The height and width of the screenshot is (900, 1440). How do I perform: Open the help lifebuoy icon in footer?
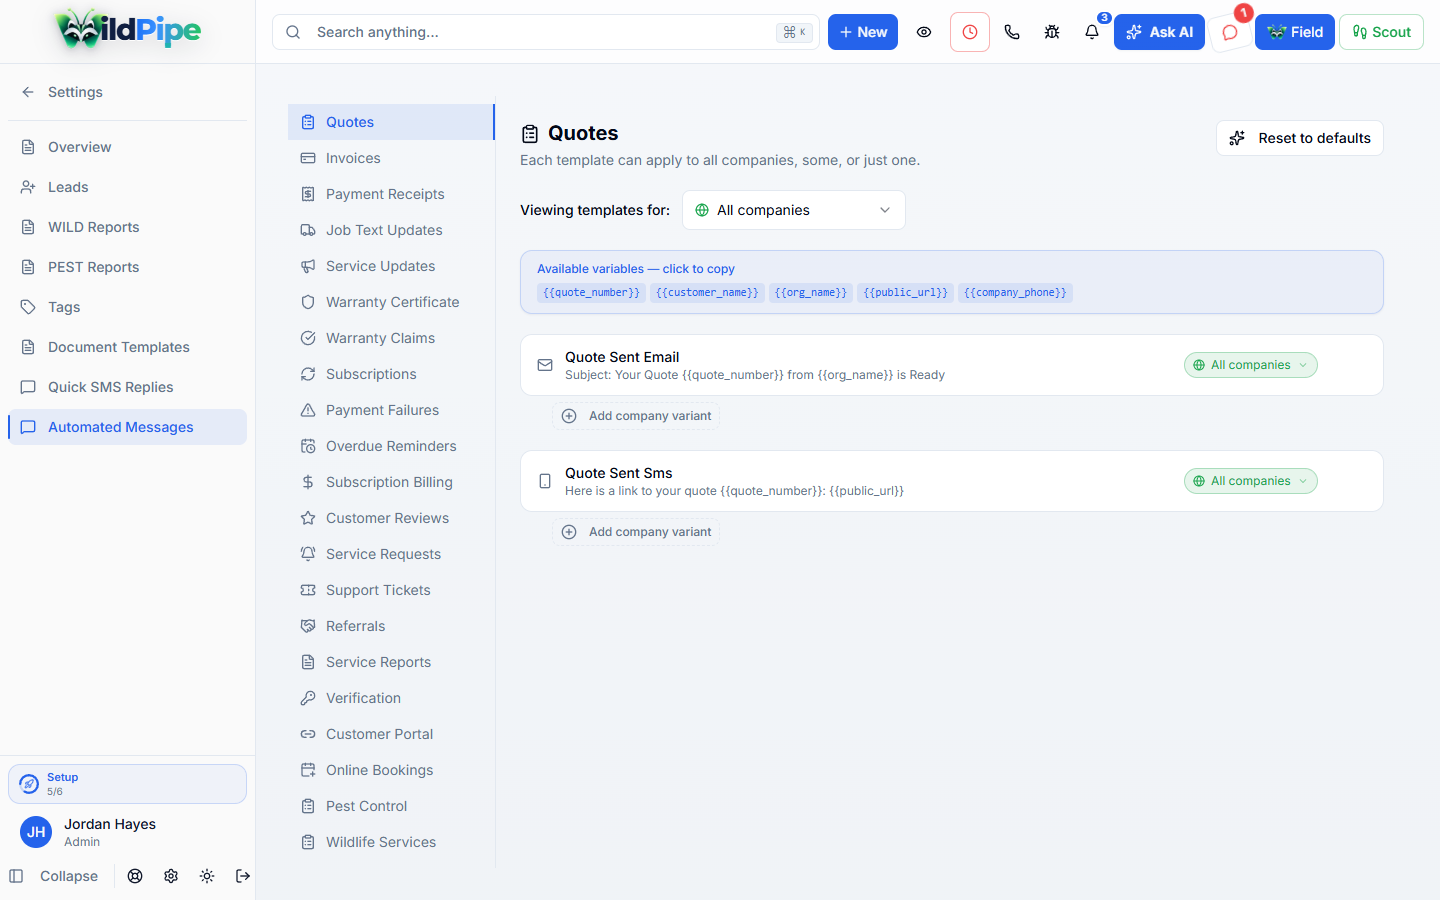tap(135, 876)
